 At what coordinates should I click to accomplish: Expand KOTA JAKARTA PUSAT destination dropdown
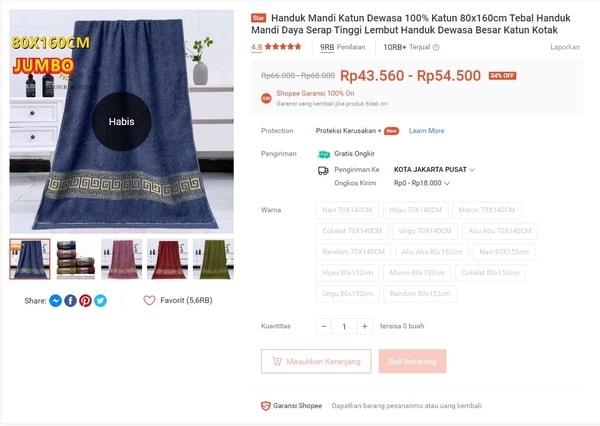(x=434, y=170)
